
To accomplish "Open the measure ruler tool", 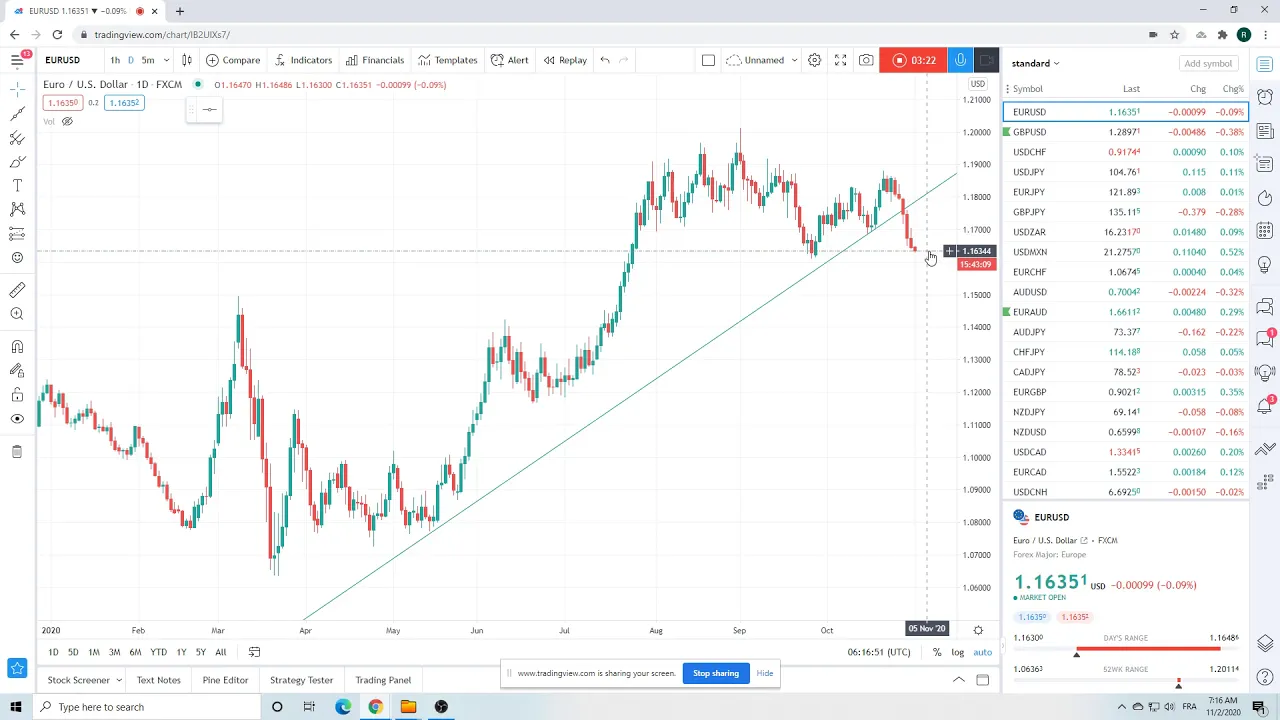I will click(x=17, y=290).
